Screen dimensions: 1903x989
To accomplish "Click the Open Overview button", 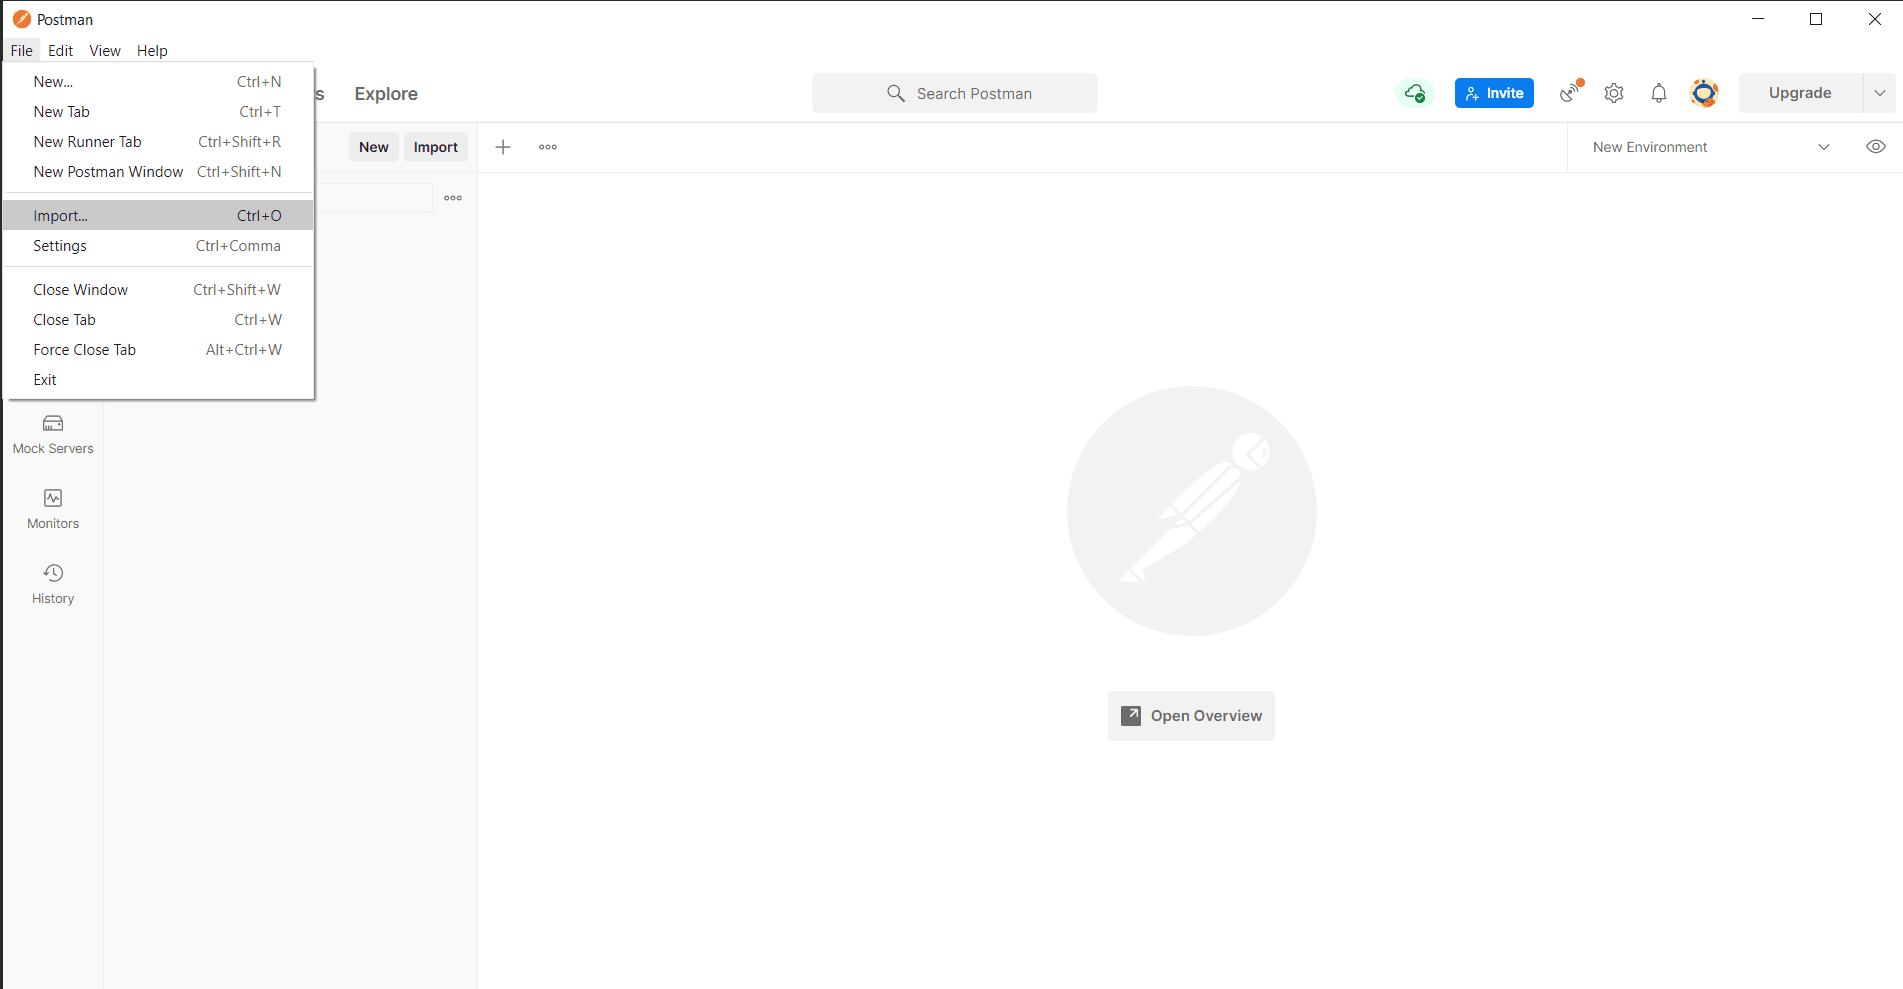I will (x=1191, y=716).
